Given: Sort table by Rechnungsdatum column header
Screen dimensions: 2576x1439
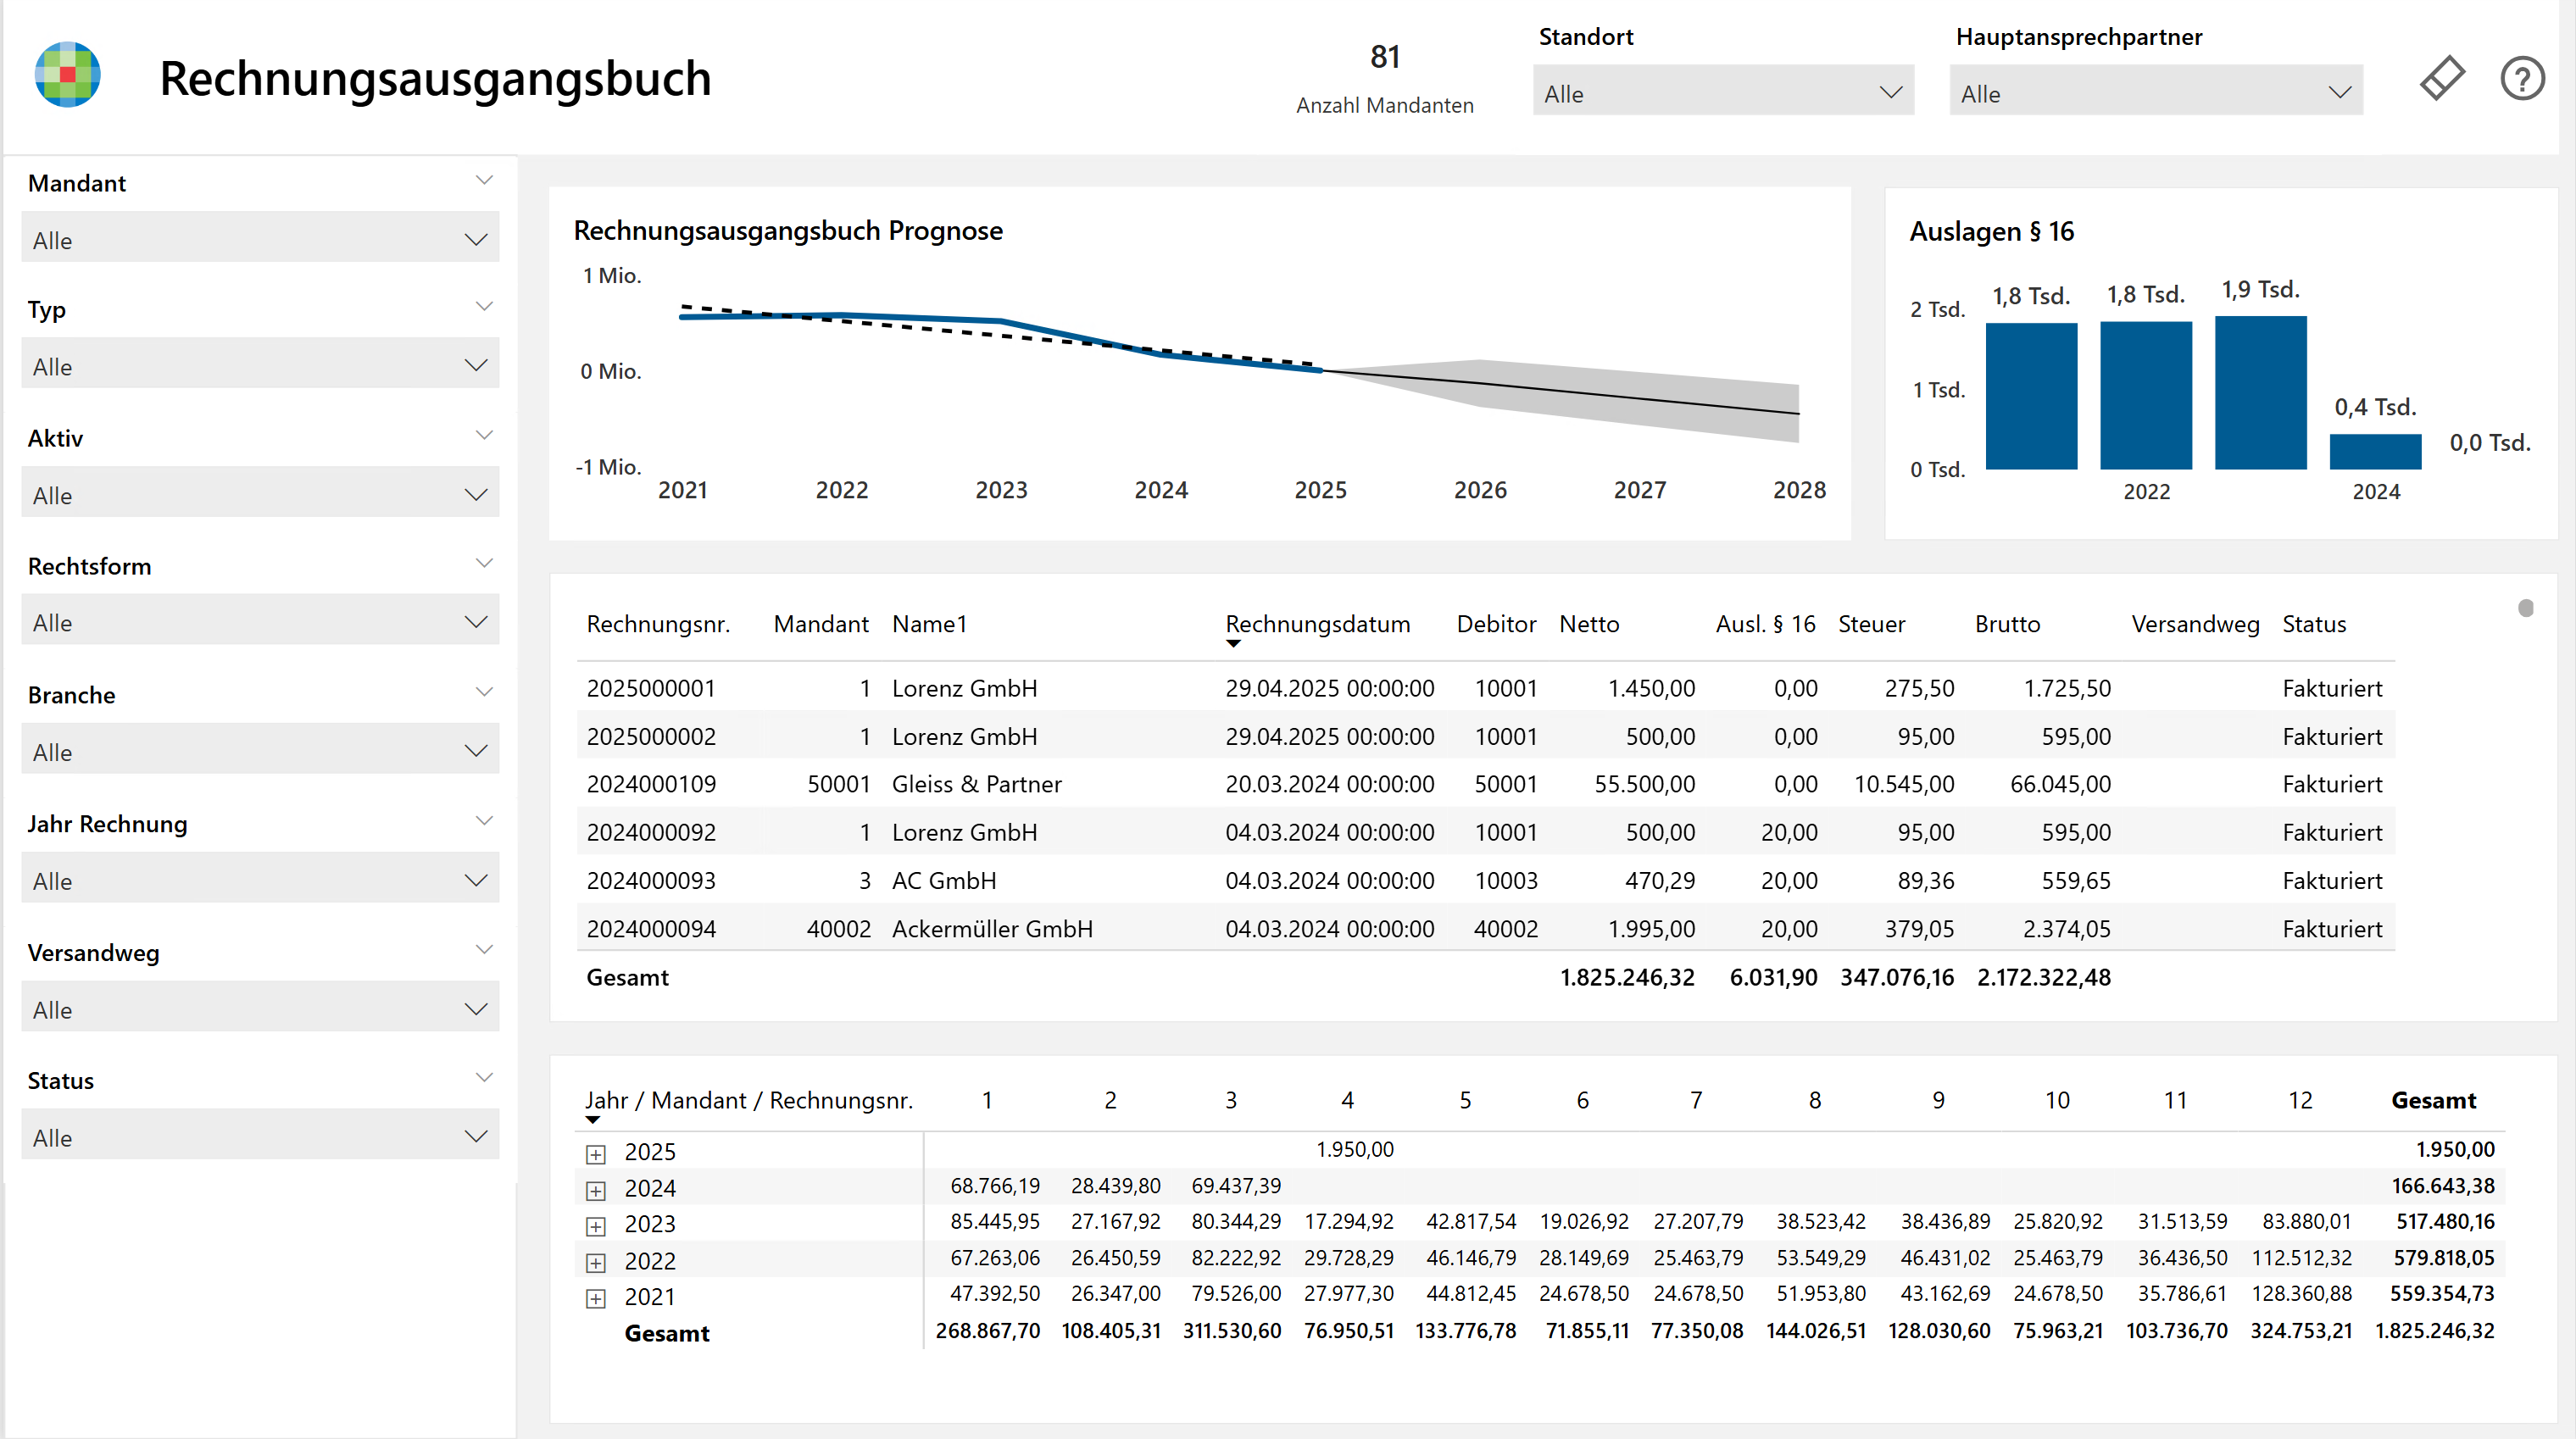Looking at the screenshot, I should [1318, 624].
